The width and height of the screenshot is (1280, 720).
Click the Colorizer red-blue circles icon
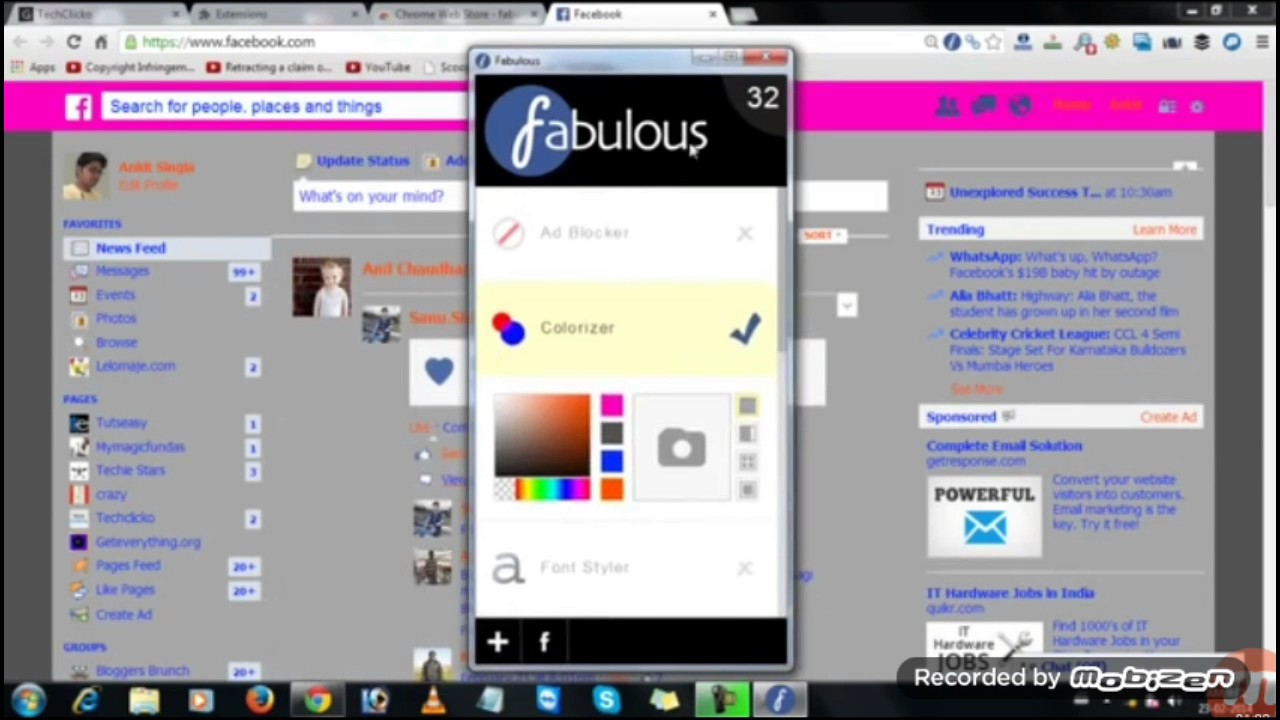[508, 328]
